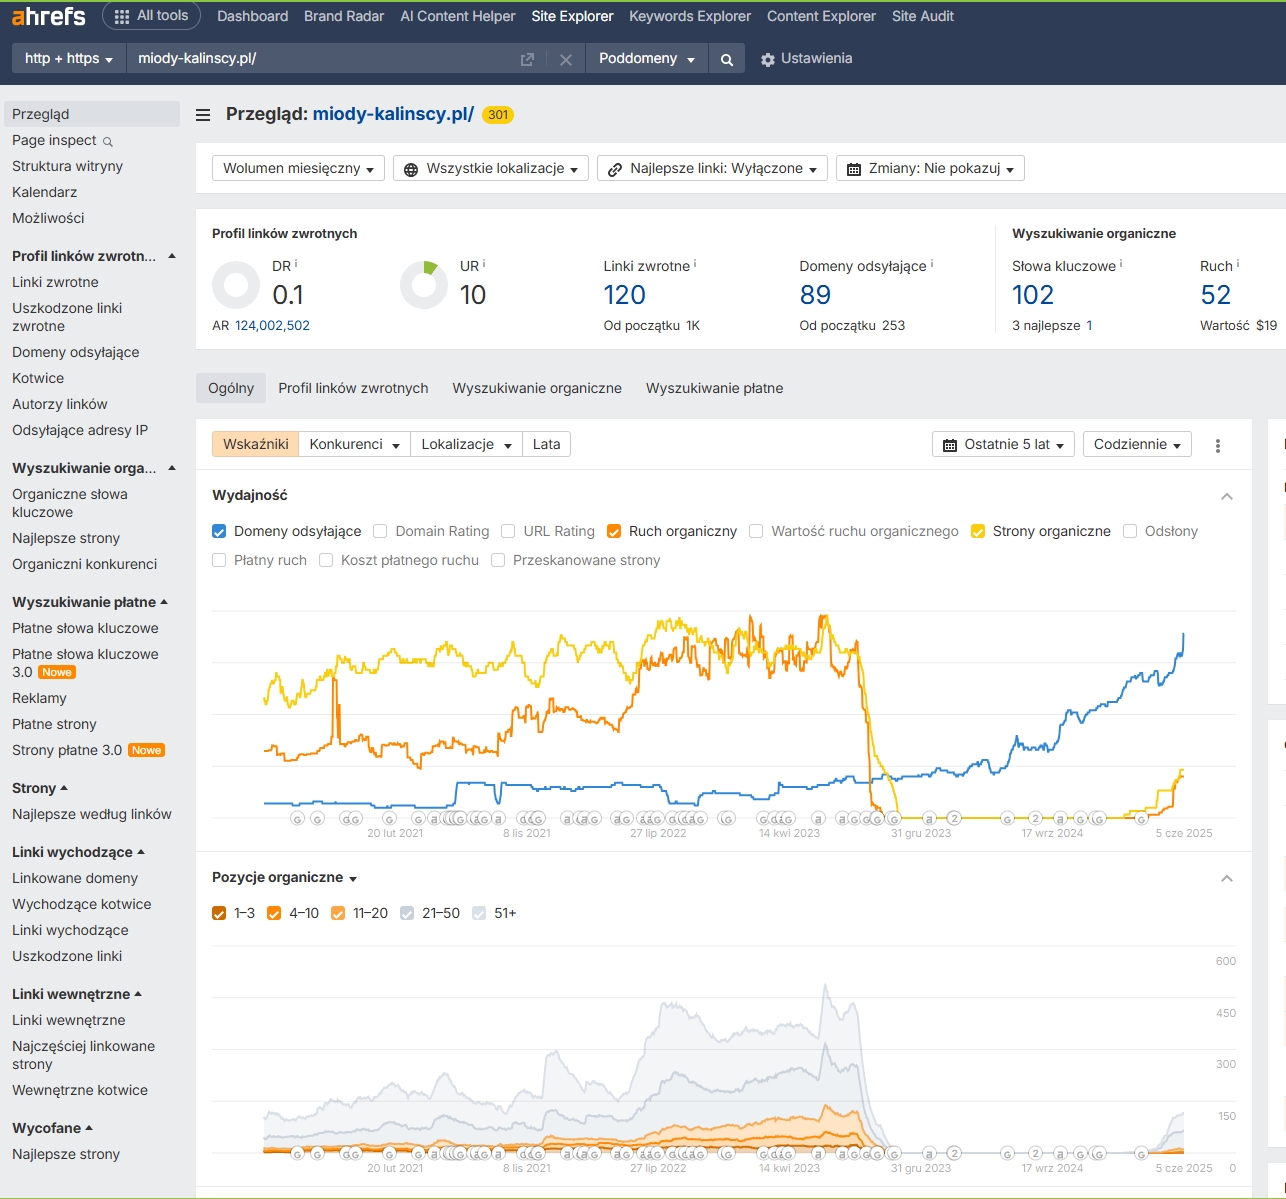Open Site Audit menu item

(923, 16)
